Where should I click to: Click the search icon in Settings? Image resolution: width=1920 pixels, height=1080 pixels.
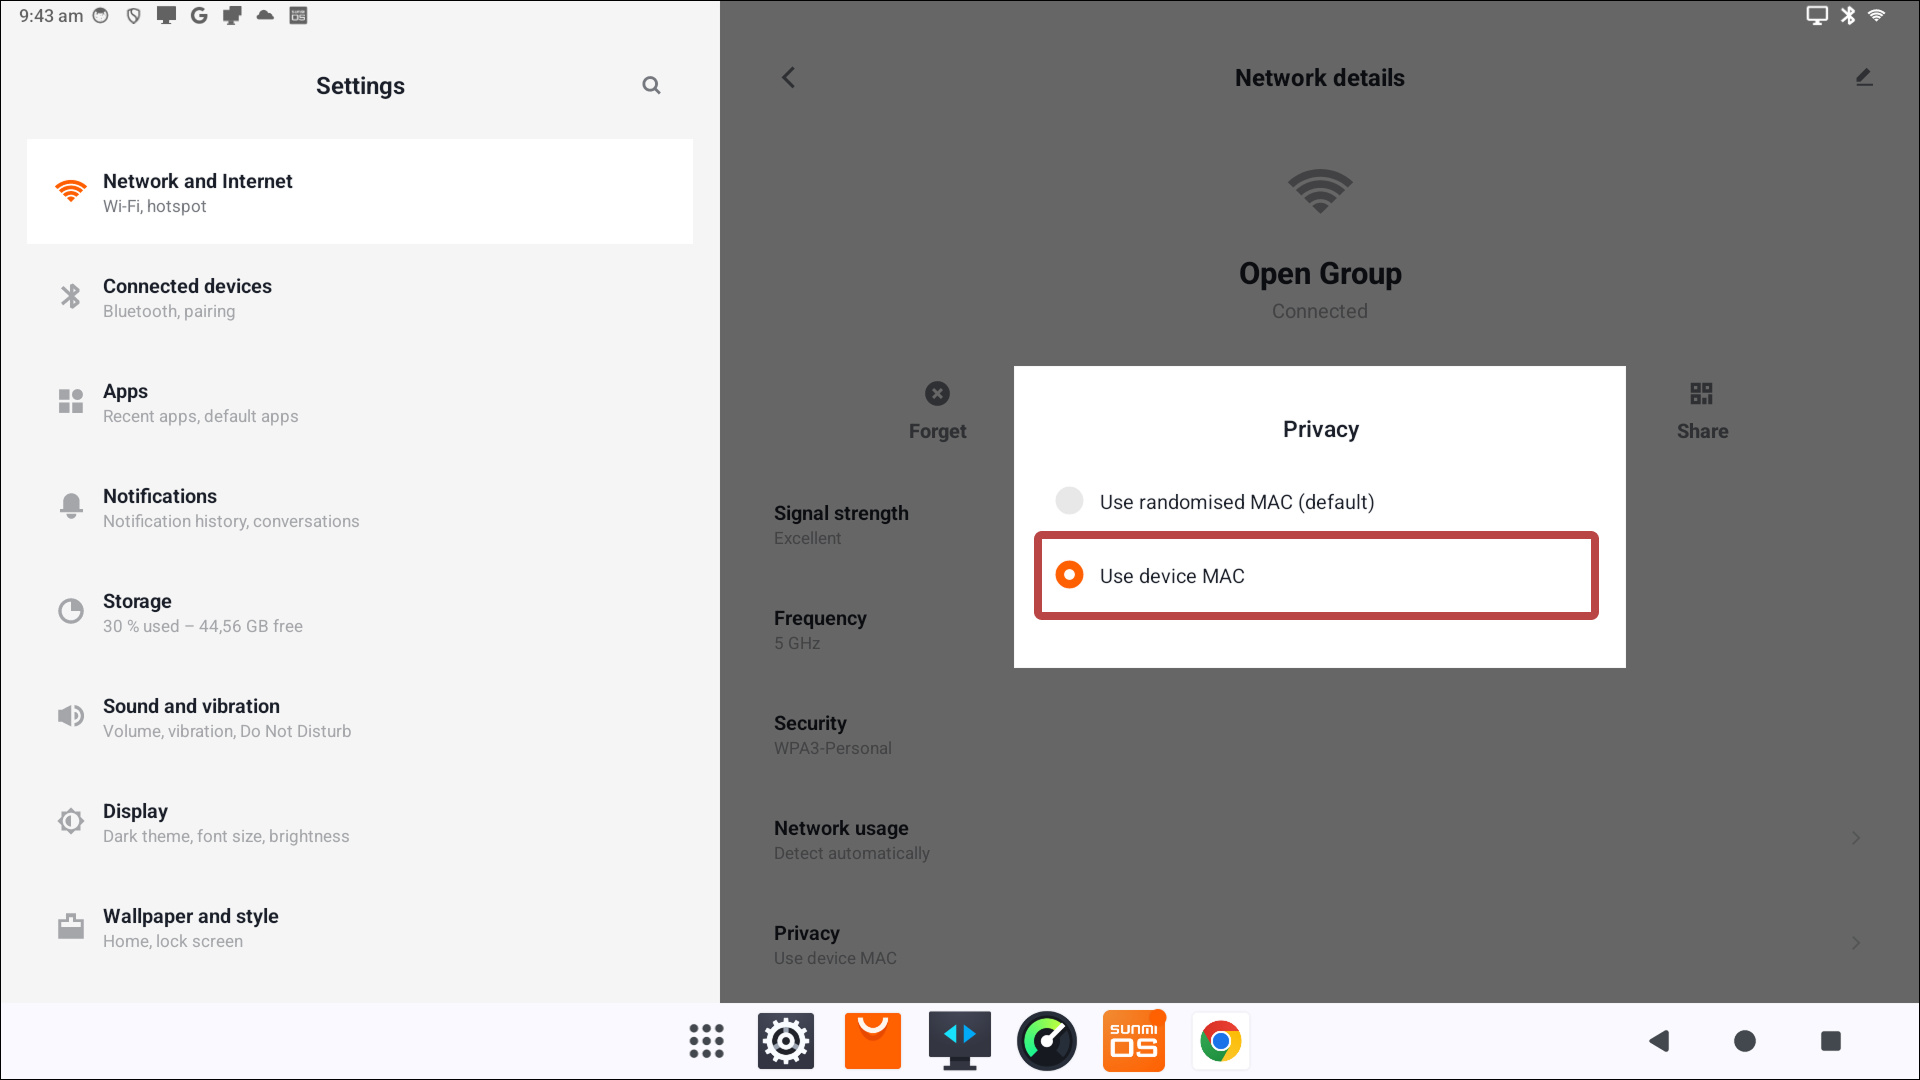[651, 86]
